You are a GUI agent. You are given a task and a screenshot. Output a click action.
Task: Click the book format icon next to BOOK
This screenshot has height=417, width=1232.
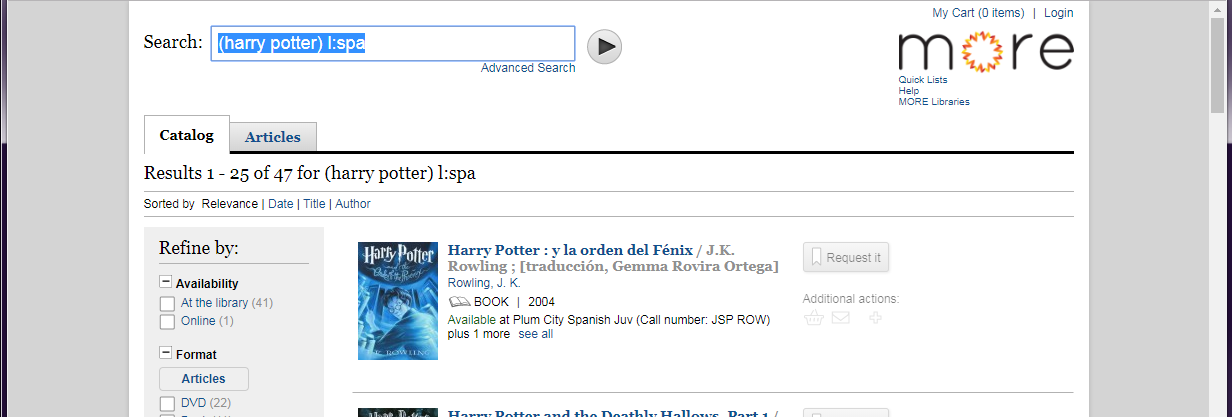[x=459, y=302]
